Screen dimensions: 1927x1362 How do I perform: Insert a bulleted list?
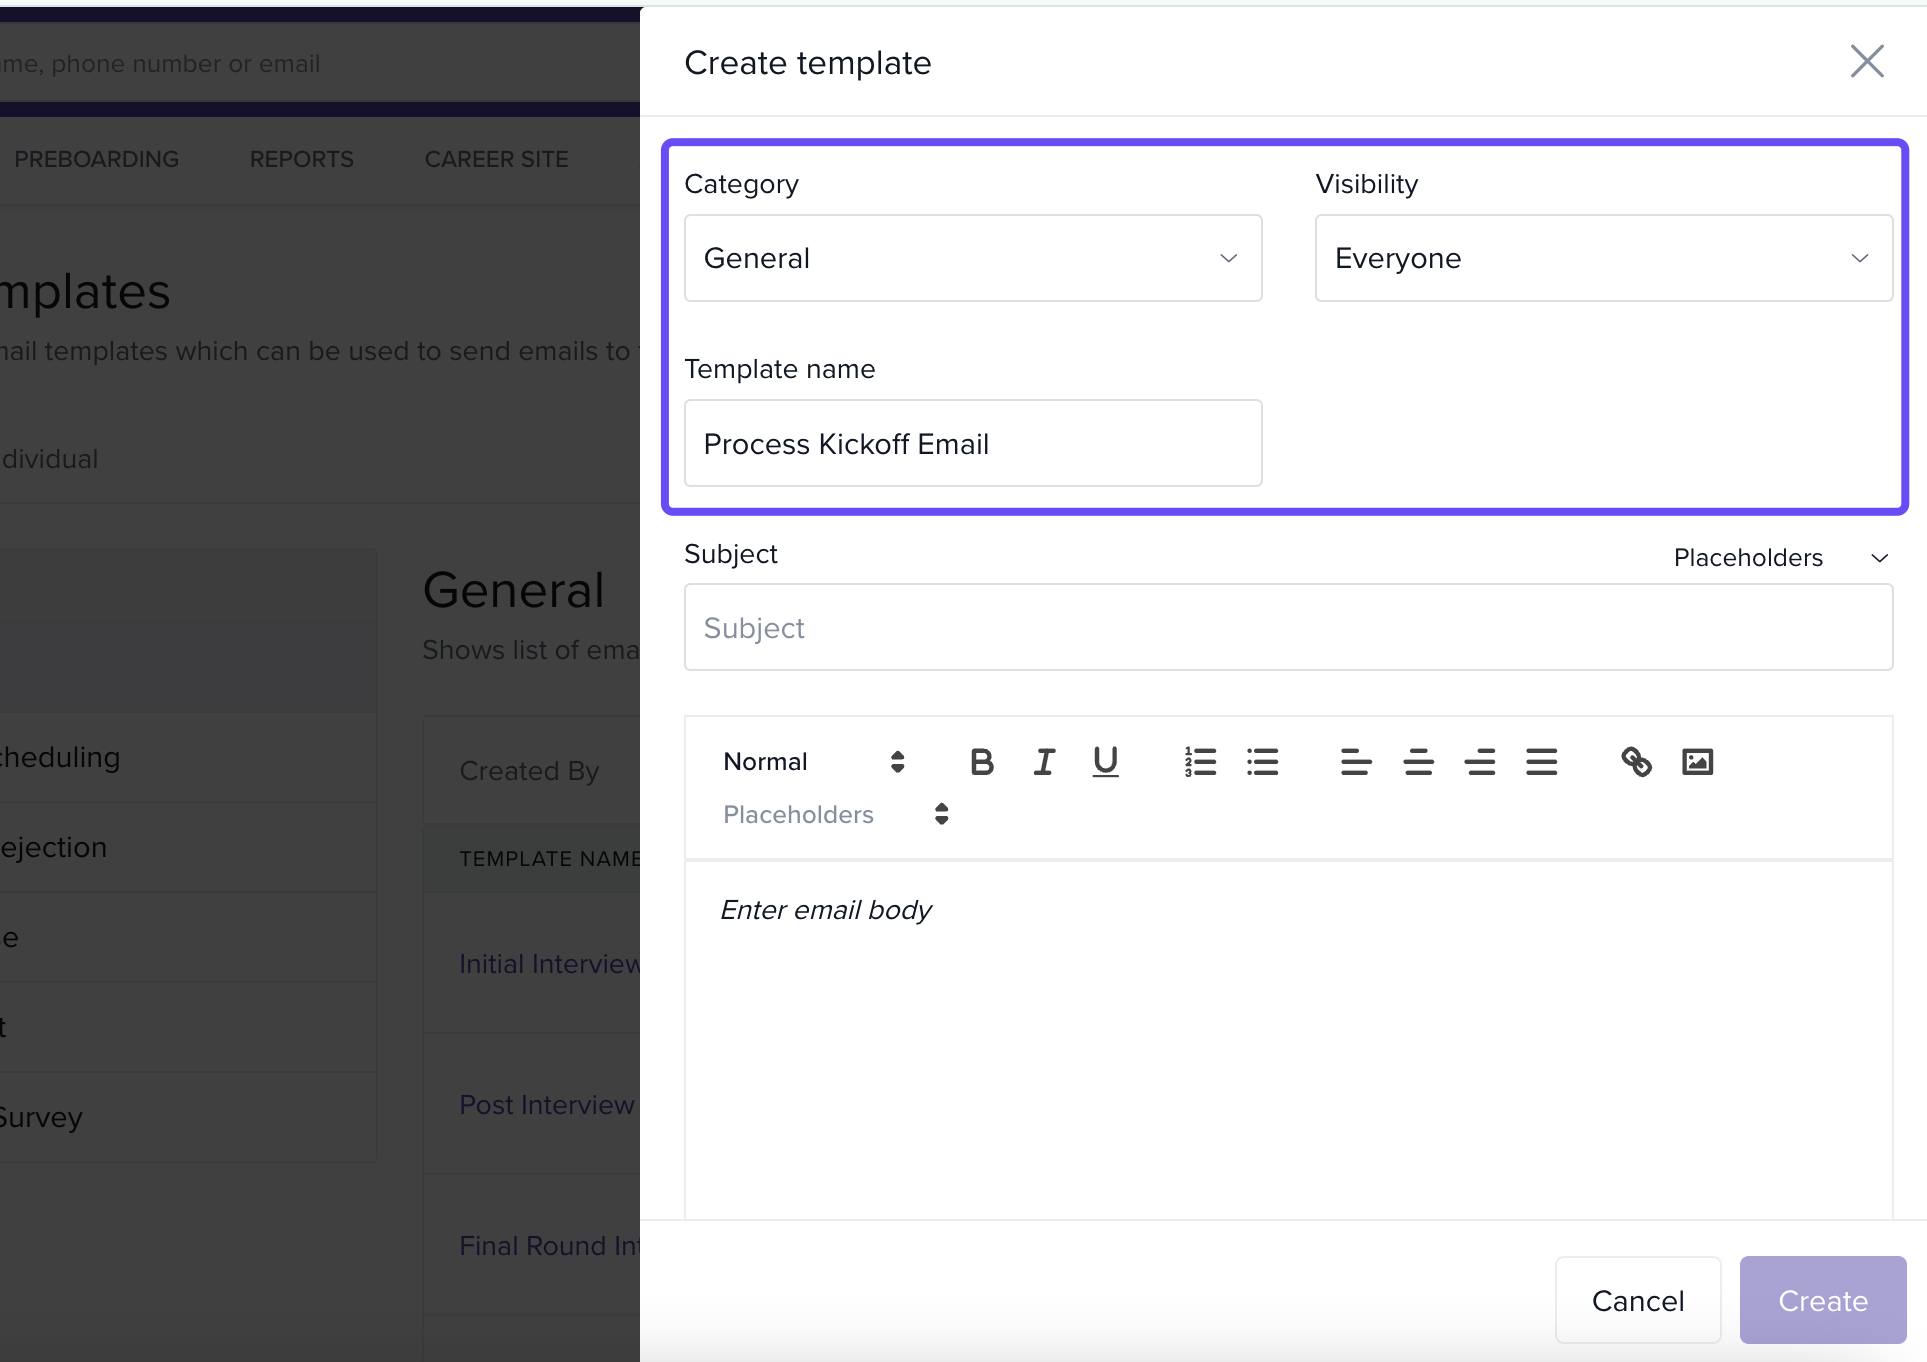coord(1262,762)
